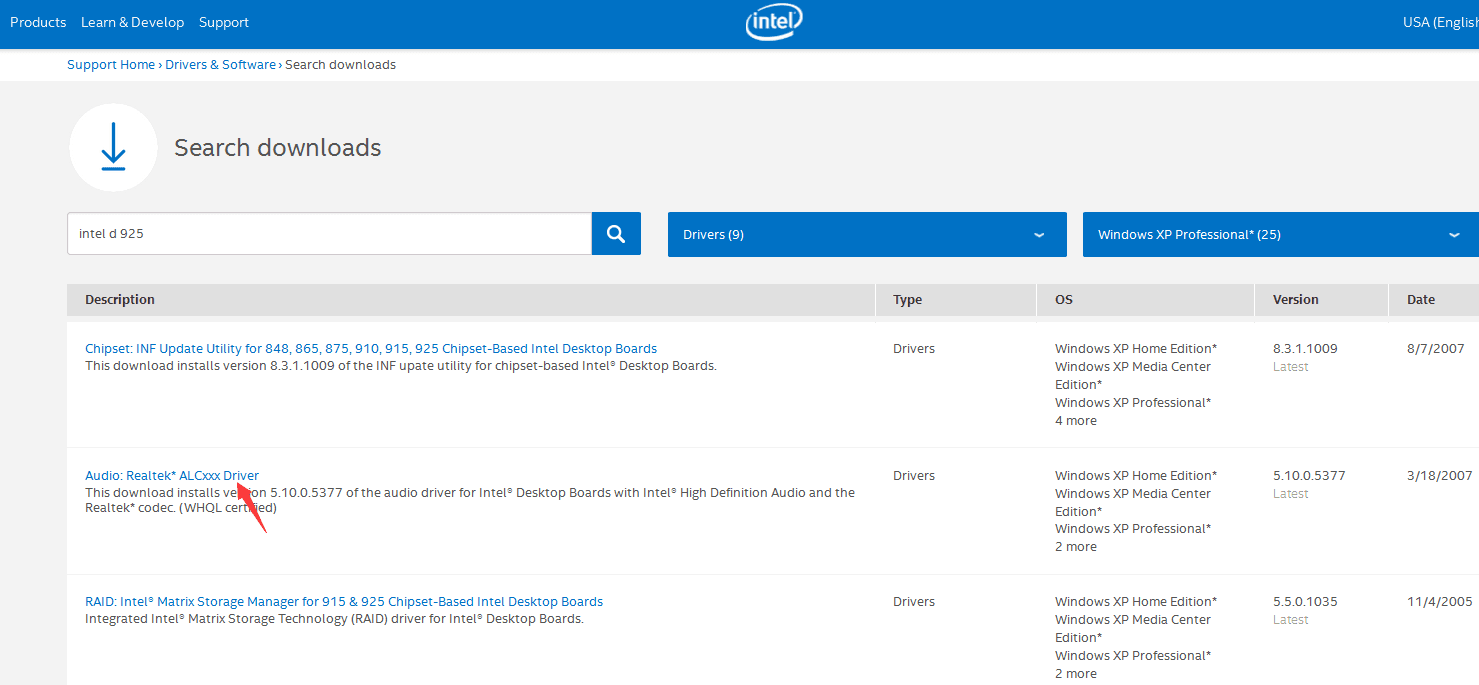Select version 5.5.0.1035 text
This screenshot has width=1479, height=685.
pos(1305,602)
